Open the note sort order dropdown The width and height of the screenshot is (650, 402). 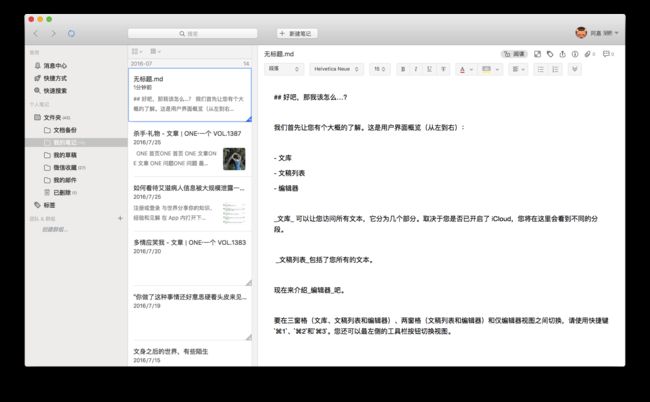[x=155, y=51]
